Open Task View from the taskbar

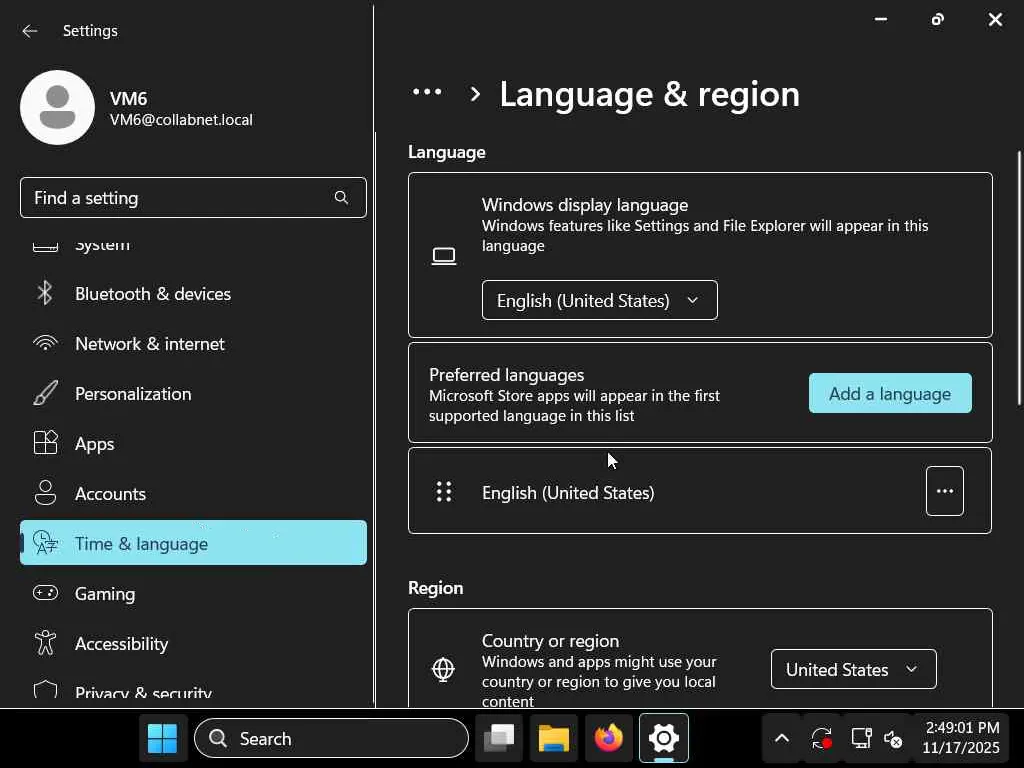click(499, 739)
